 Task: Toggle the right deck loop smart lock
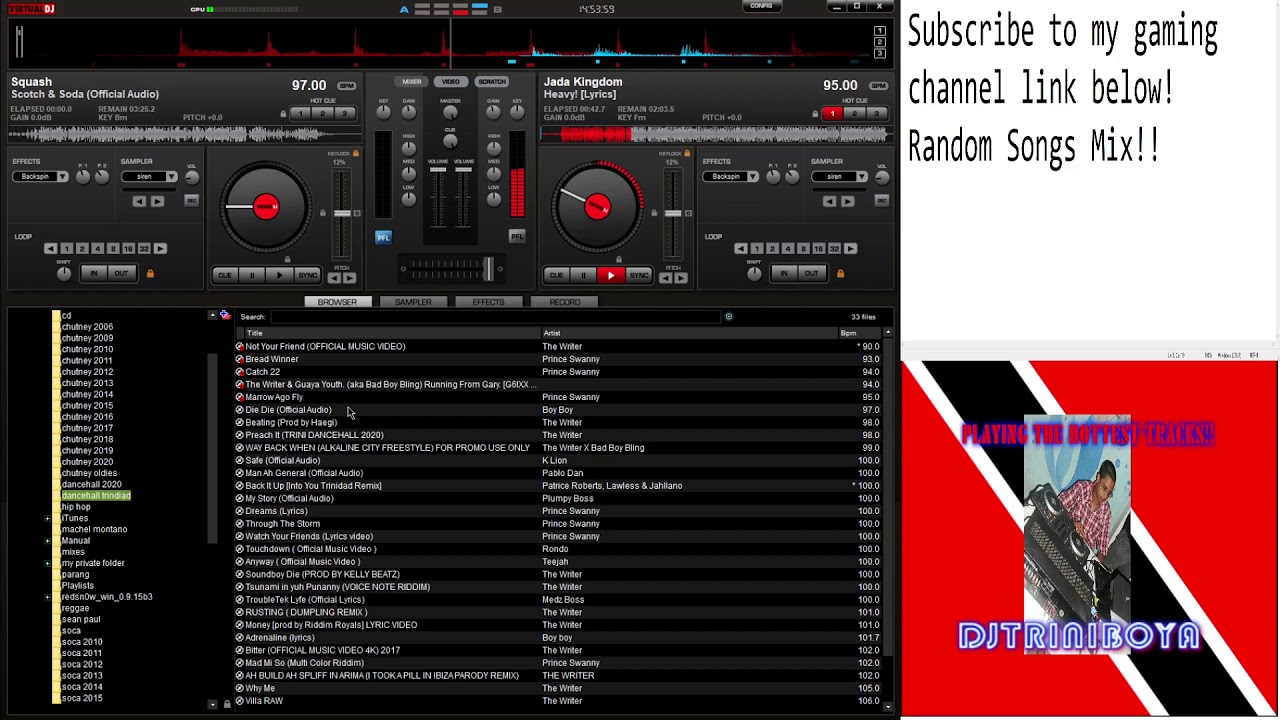[x=840, y=273]
